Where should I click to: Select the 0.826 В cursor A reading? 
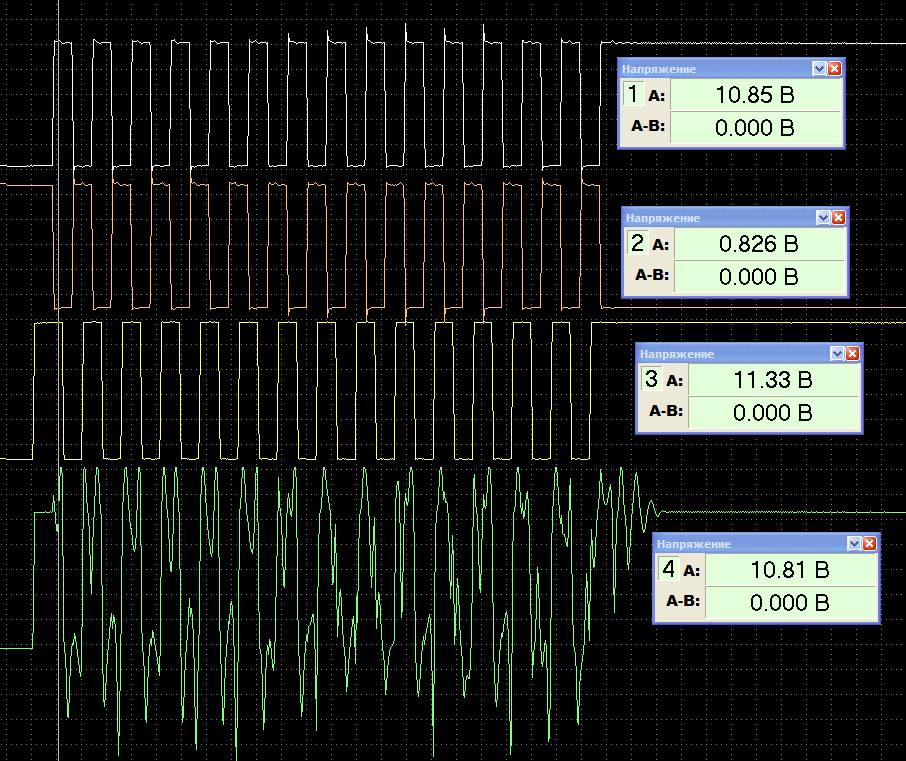(759, 244)
